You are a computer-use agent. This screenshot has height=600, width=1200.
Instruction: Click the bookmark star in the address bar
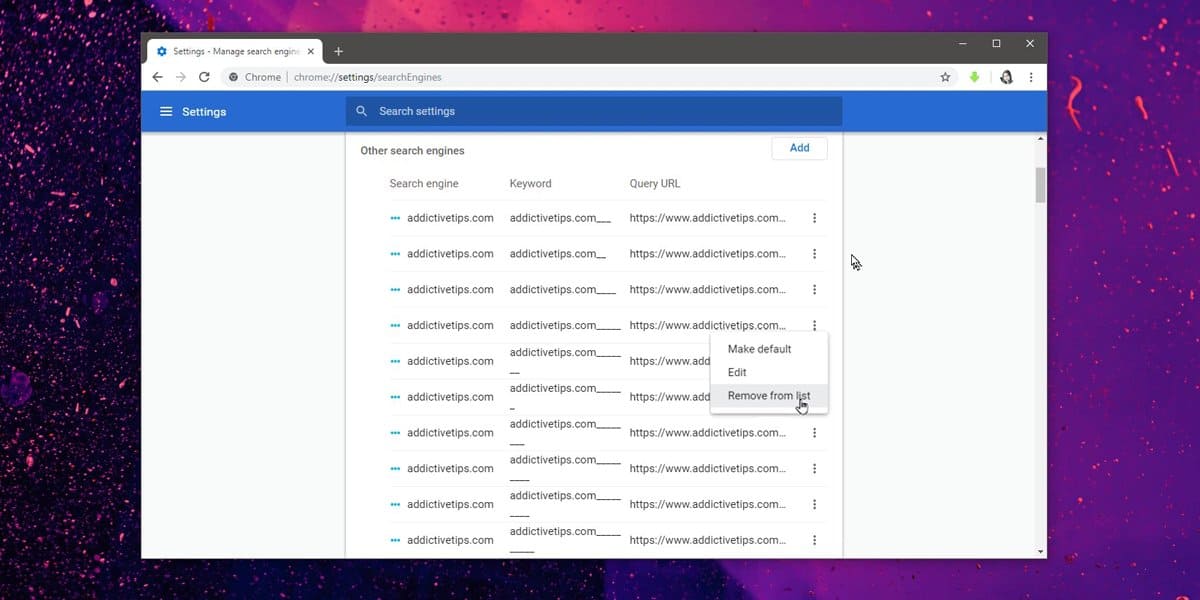point(945,76)
